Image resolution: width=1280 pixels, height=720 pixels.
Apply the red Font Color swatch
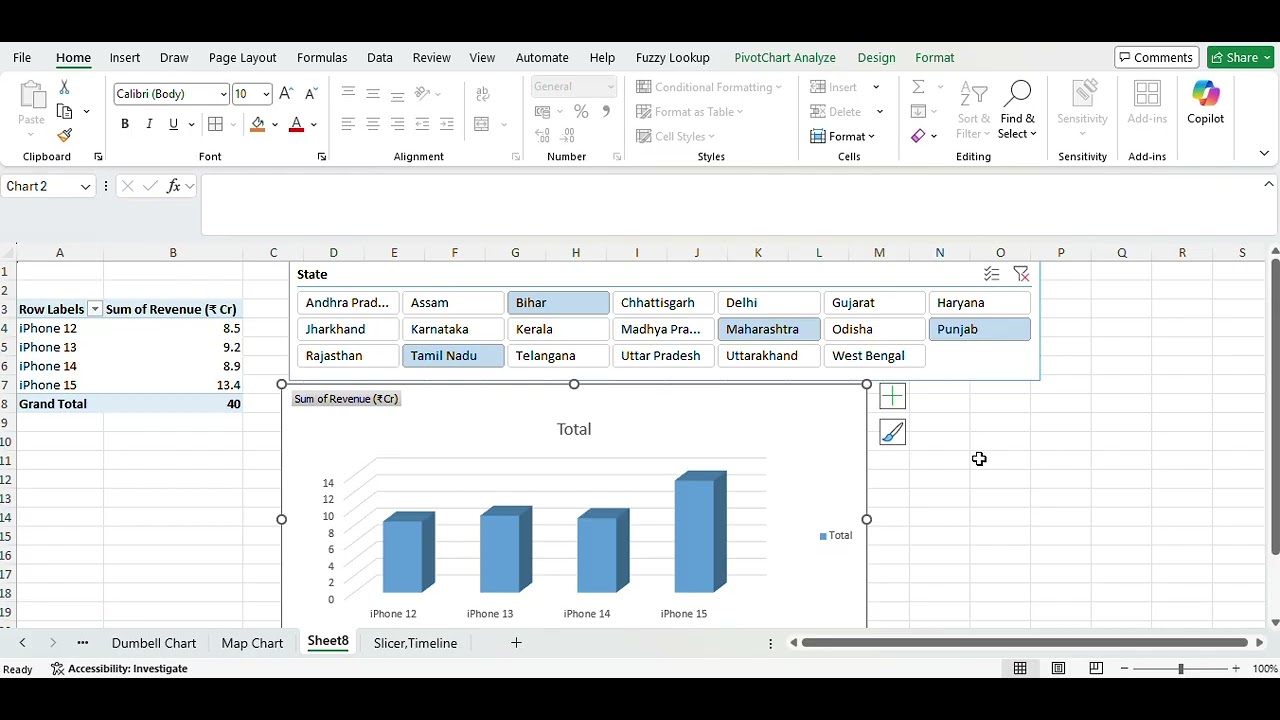click(x=296, y=124)
